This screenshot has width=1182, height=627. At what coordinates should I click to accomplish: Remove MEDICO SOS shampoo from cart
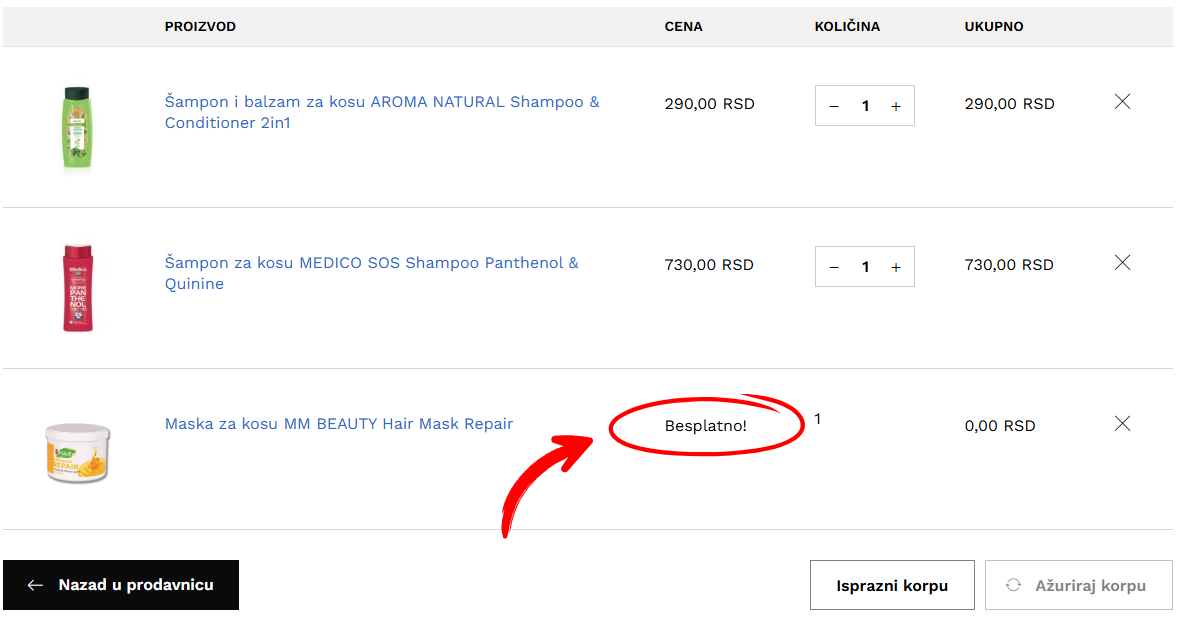(1122, 262)
